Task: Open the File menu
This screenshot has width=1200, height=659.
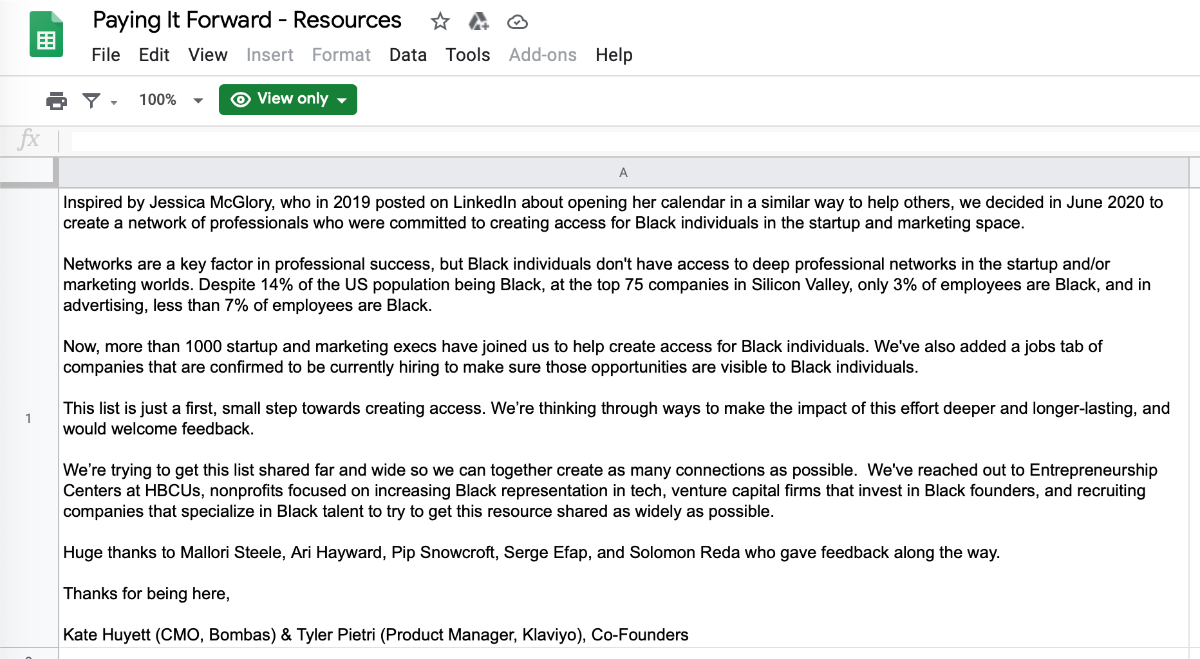Action: point(106,55)
